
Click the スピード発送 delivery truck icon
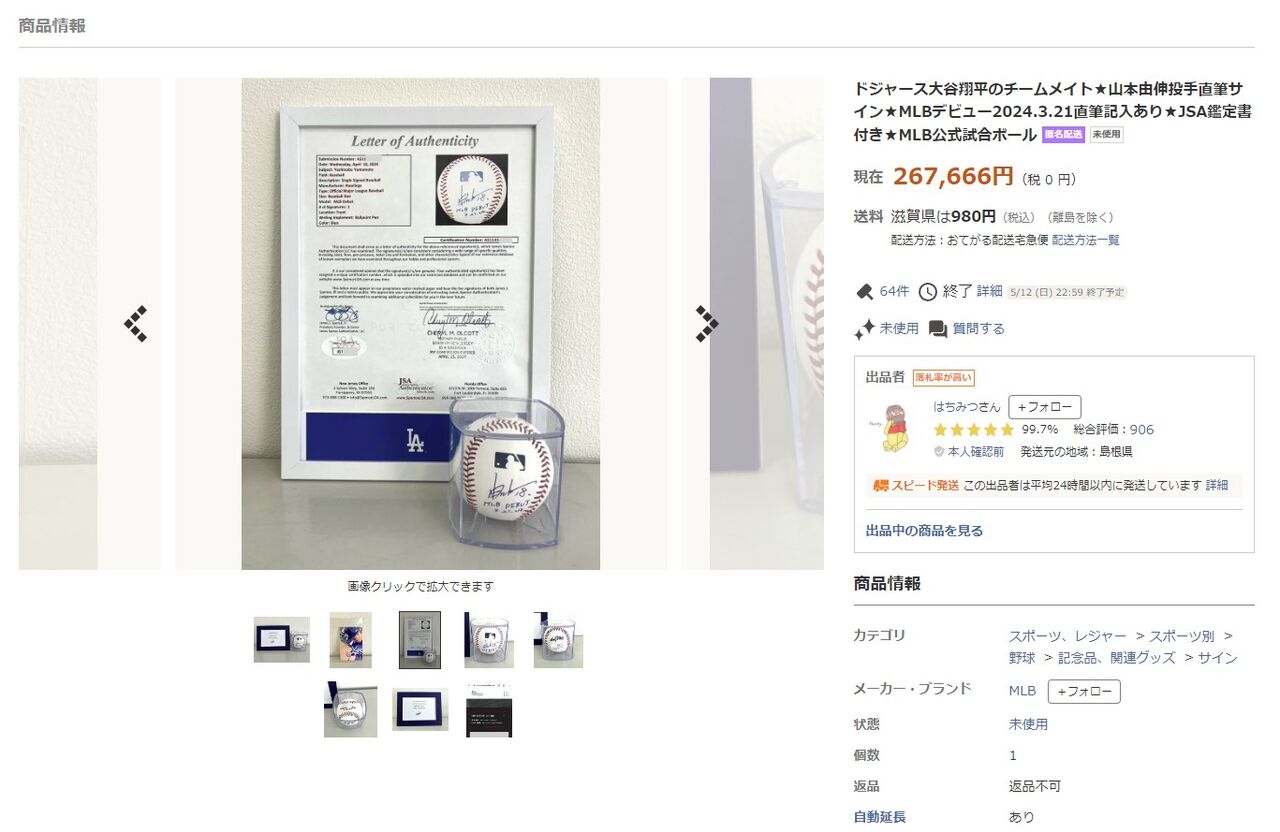pyautogui.click(x=881, y=485)
